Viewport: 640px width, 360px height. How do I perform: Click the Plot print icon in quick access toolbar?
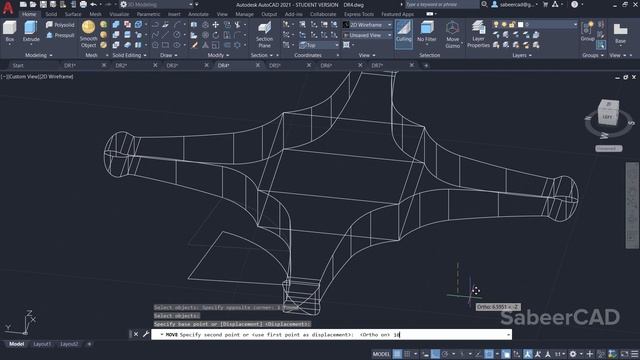tap(83, 4)
